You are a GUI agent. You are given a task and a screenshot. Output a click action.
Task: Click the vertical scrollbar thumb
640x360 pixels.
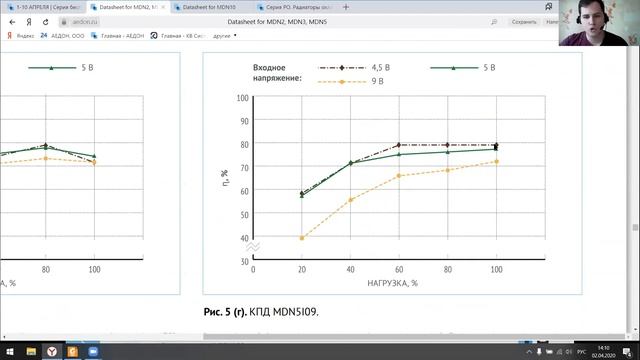click(635, 227)
